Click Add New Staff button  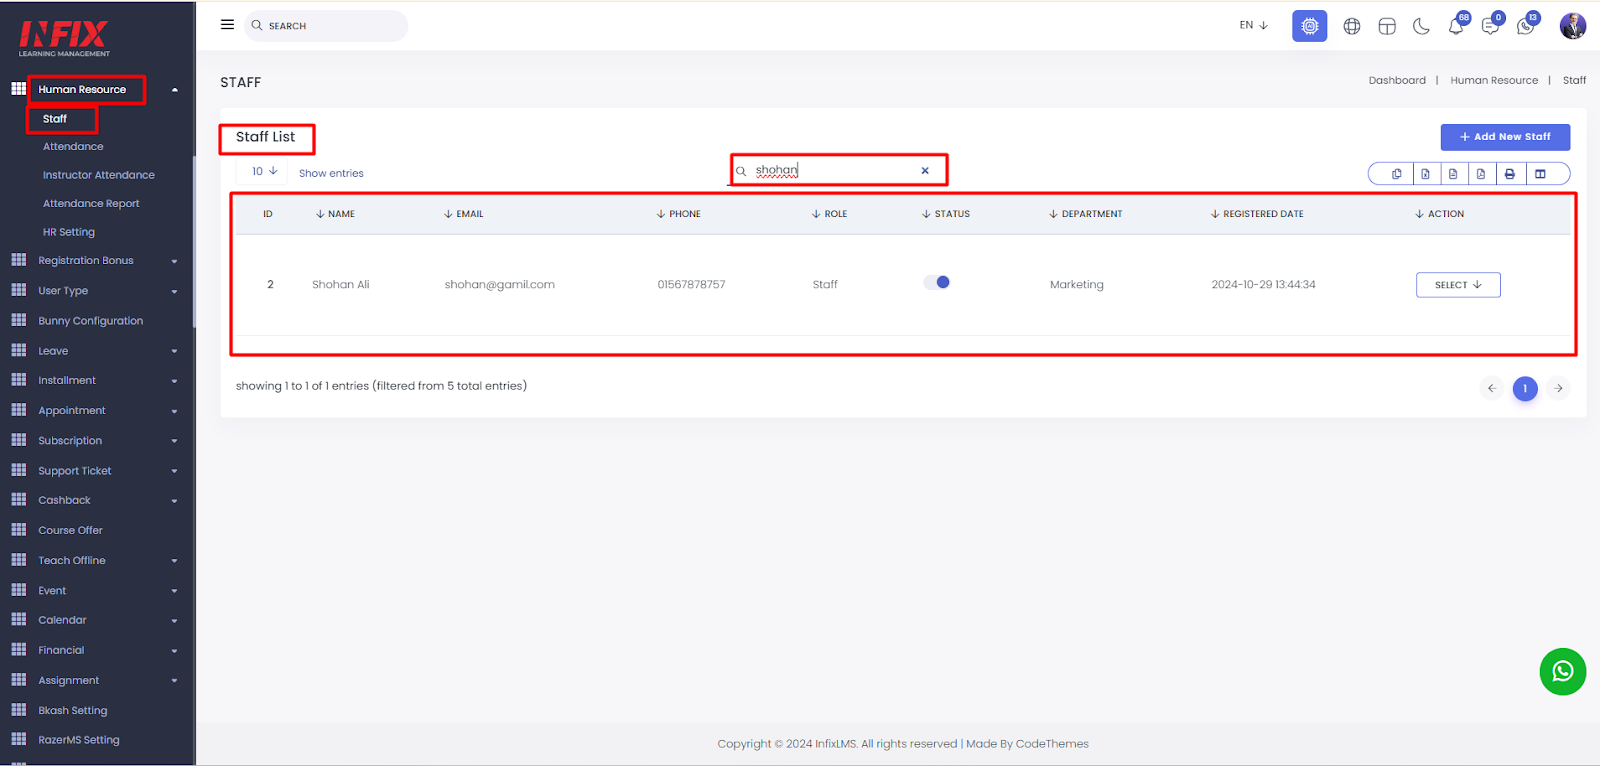coord(1505,137)
